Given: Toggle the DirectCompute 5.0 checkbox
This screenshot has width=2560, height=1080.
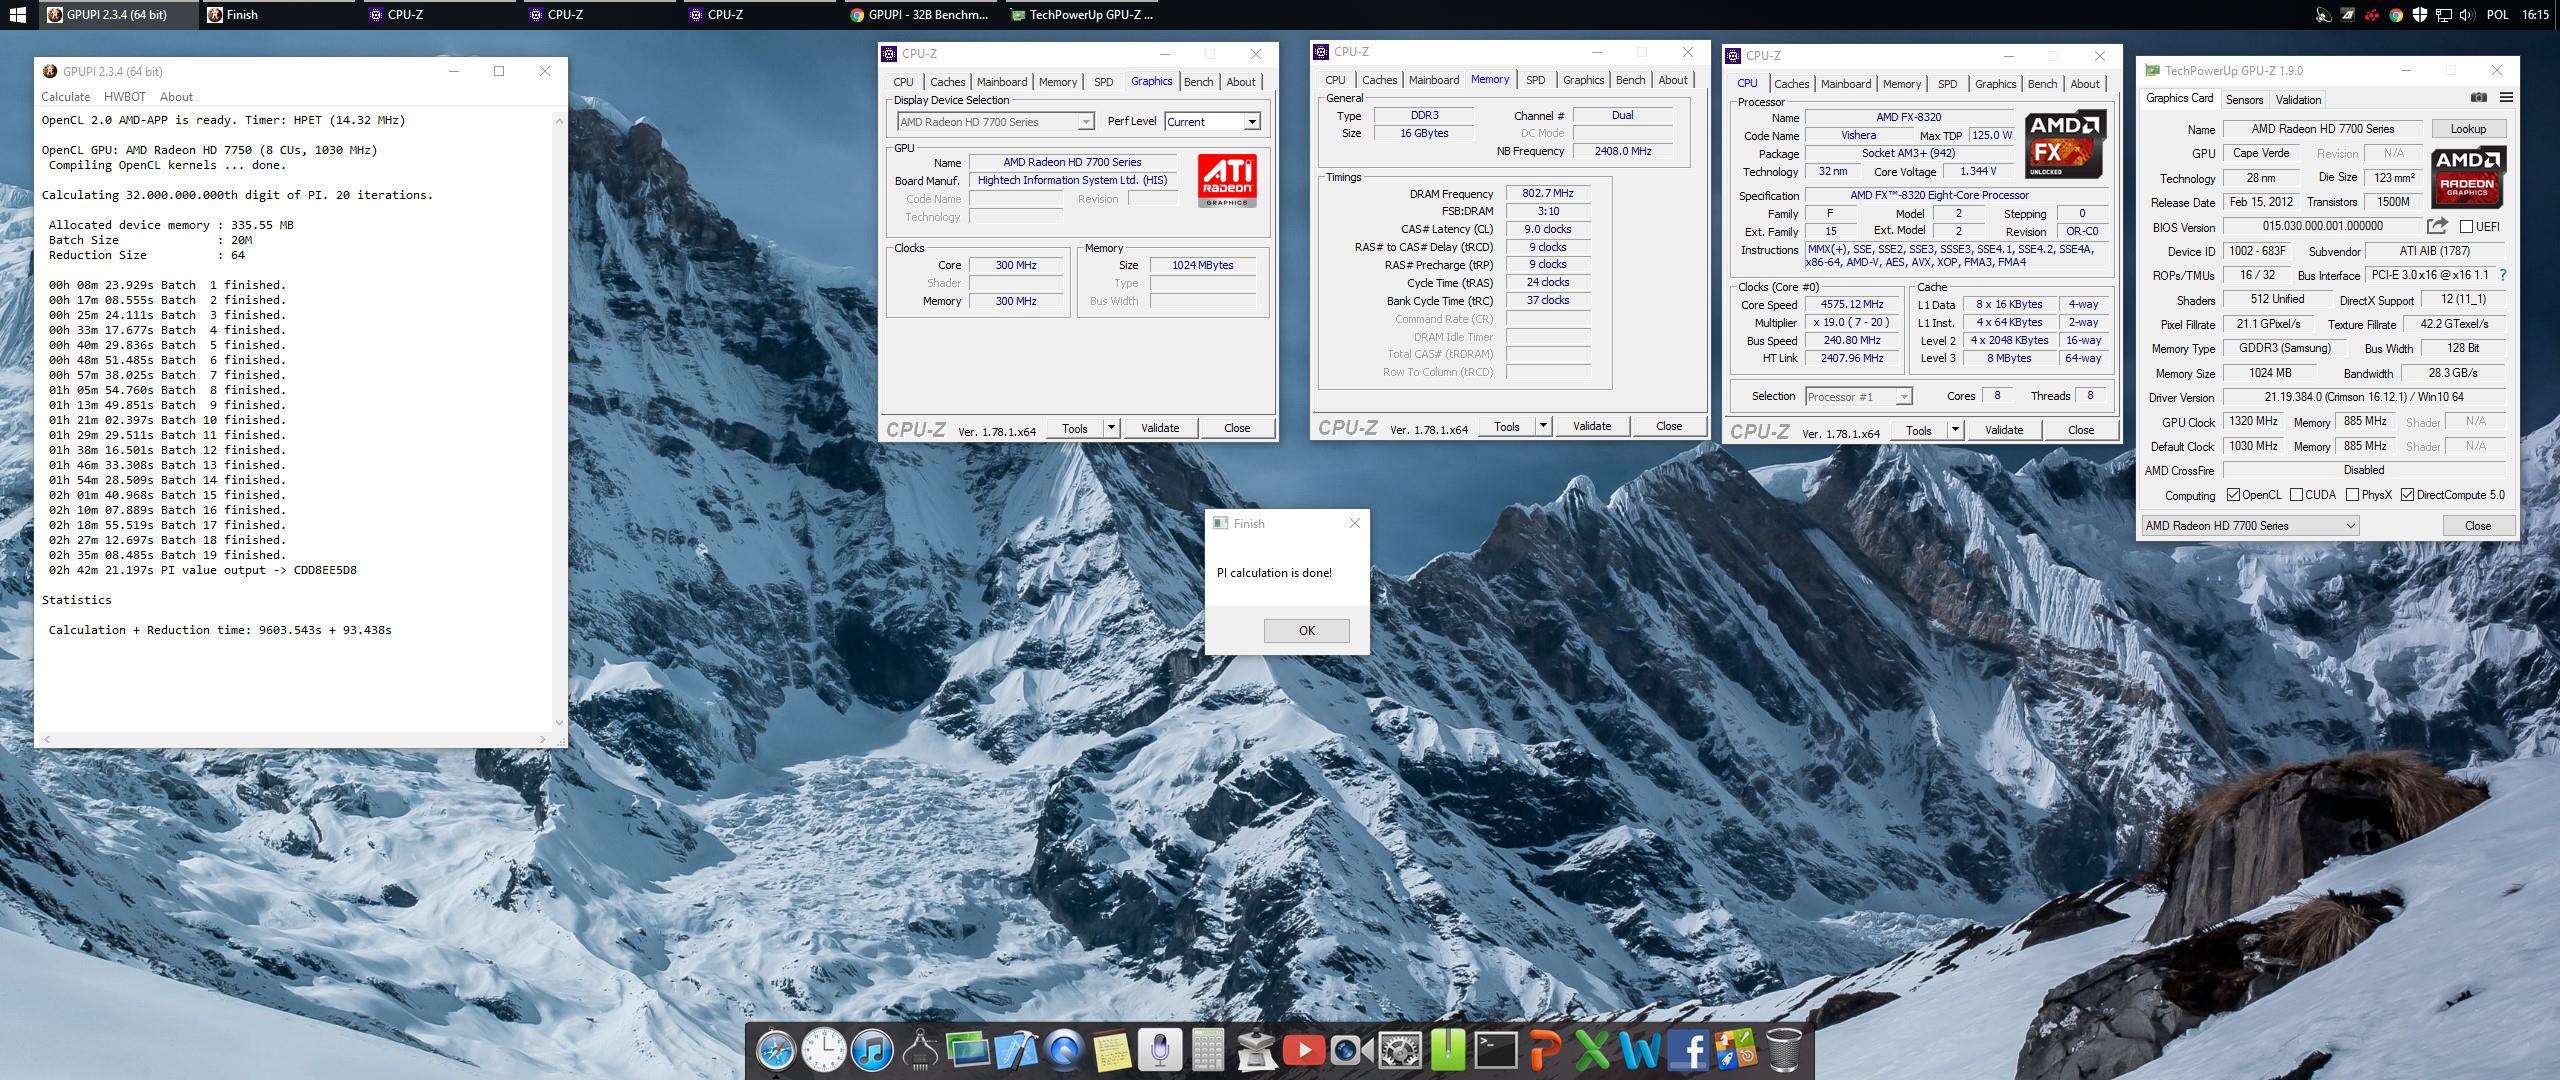Looking at the screenshot, I should pyautogui.click(x=2407, y=495).
